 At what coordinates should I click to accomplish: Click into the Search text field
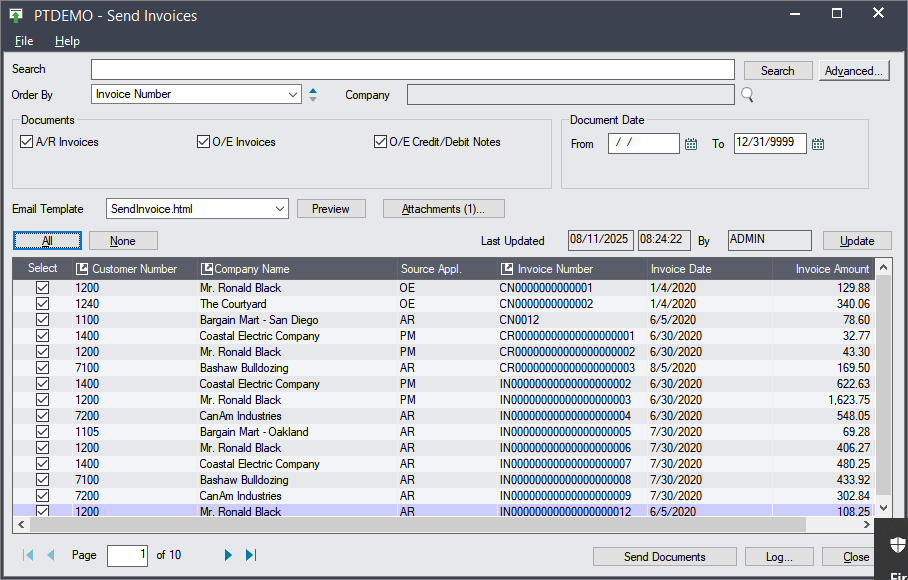(x=412, y=70)
